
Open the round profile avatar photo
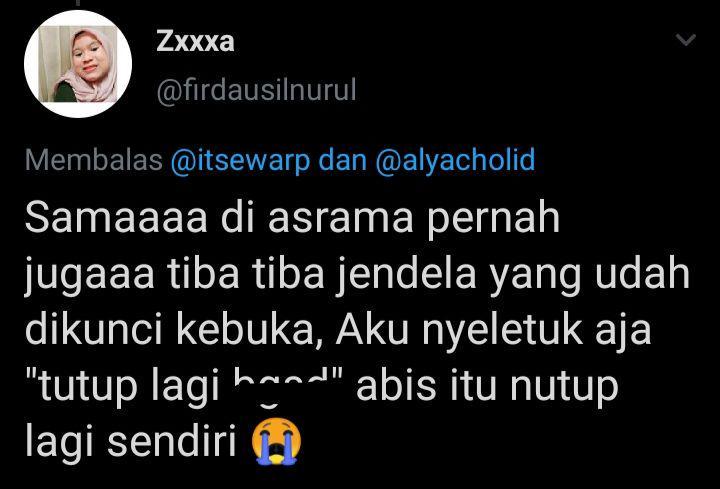78,64
